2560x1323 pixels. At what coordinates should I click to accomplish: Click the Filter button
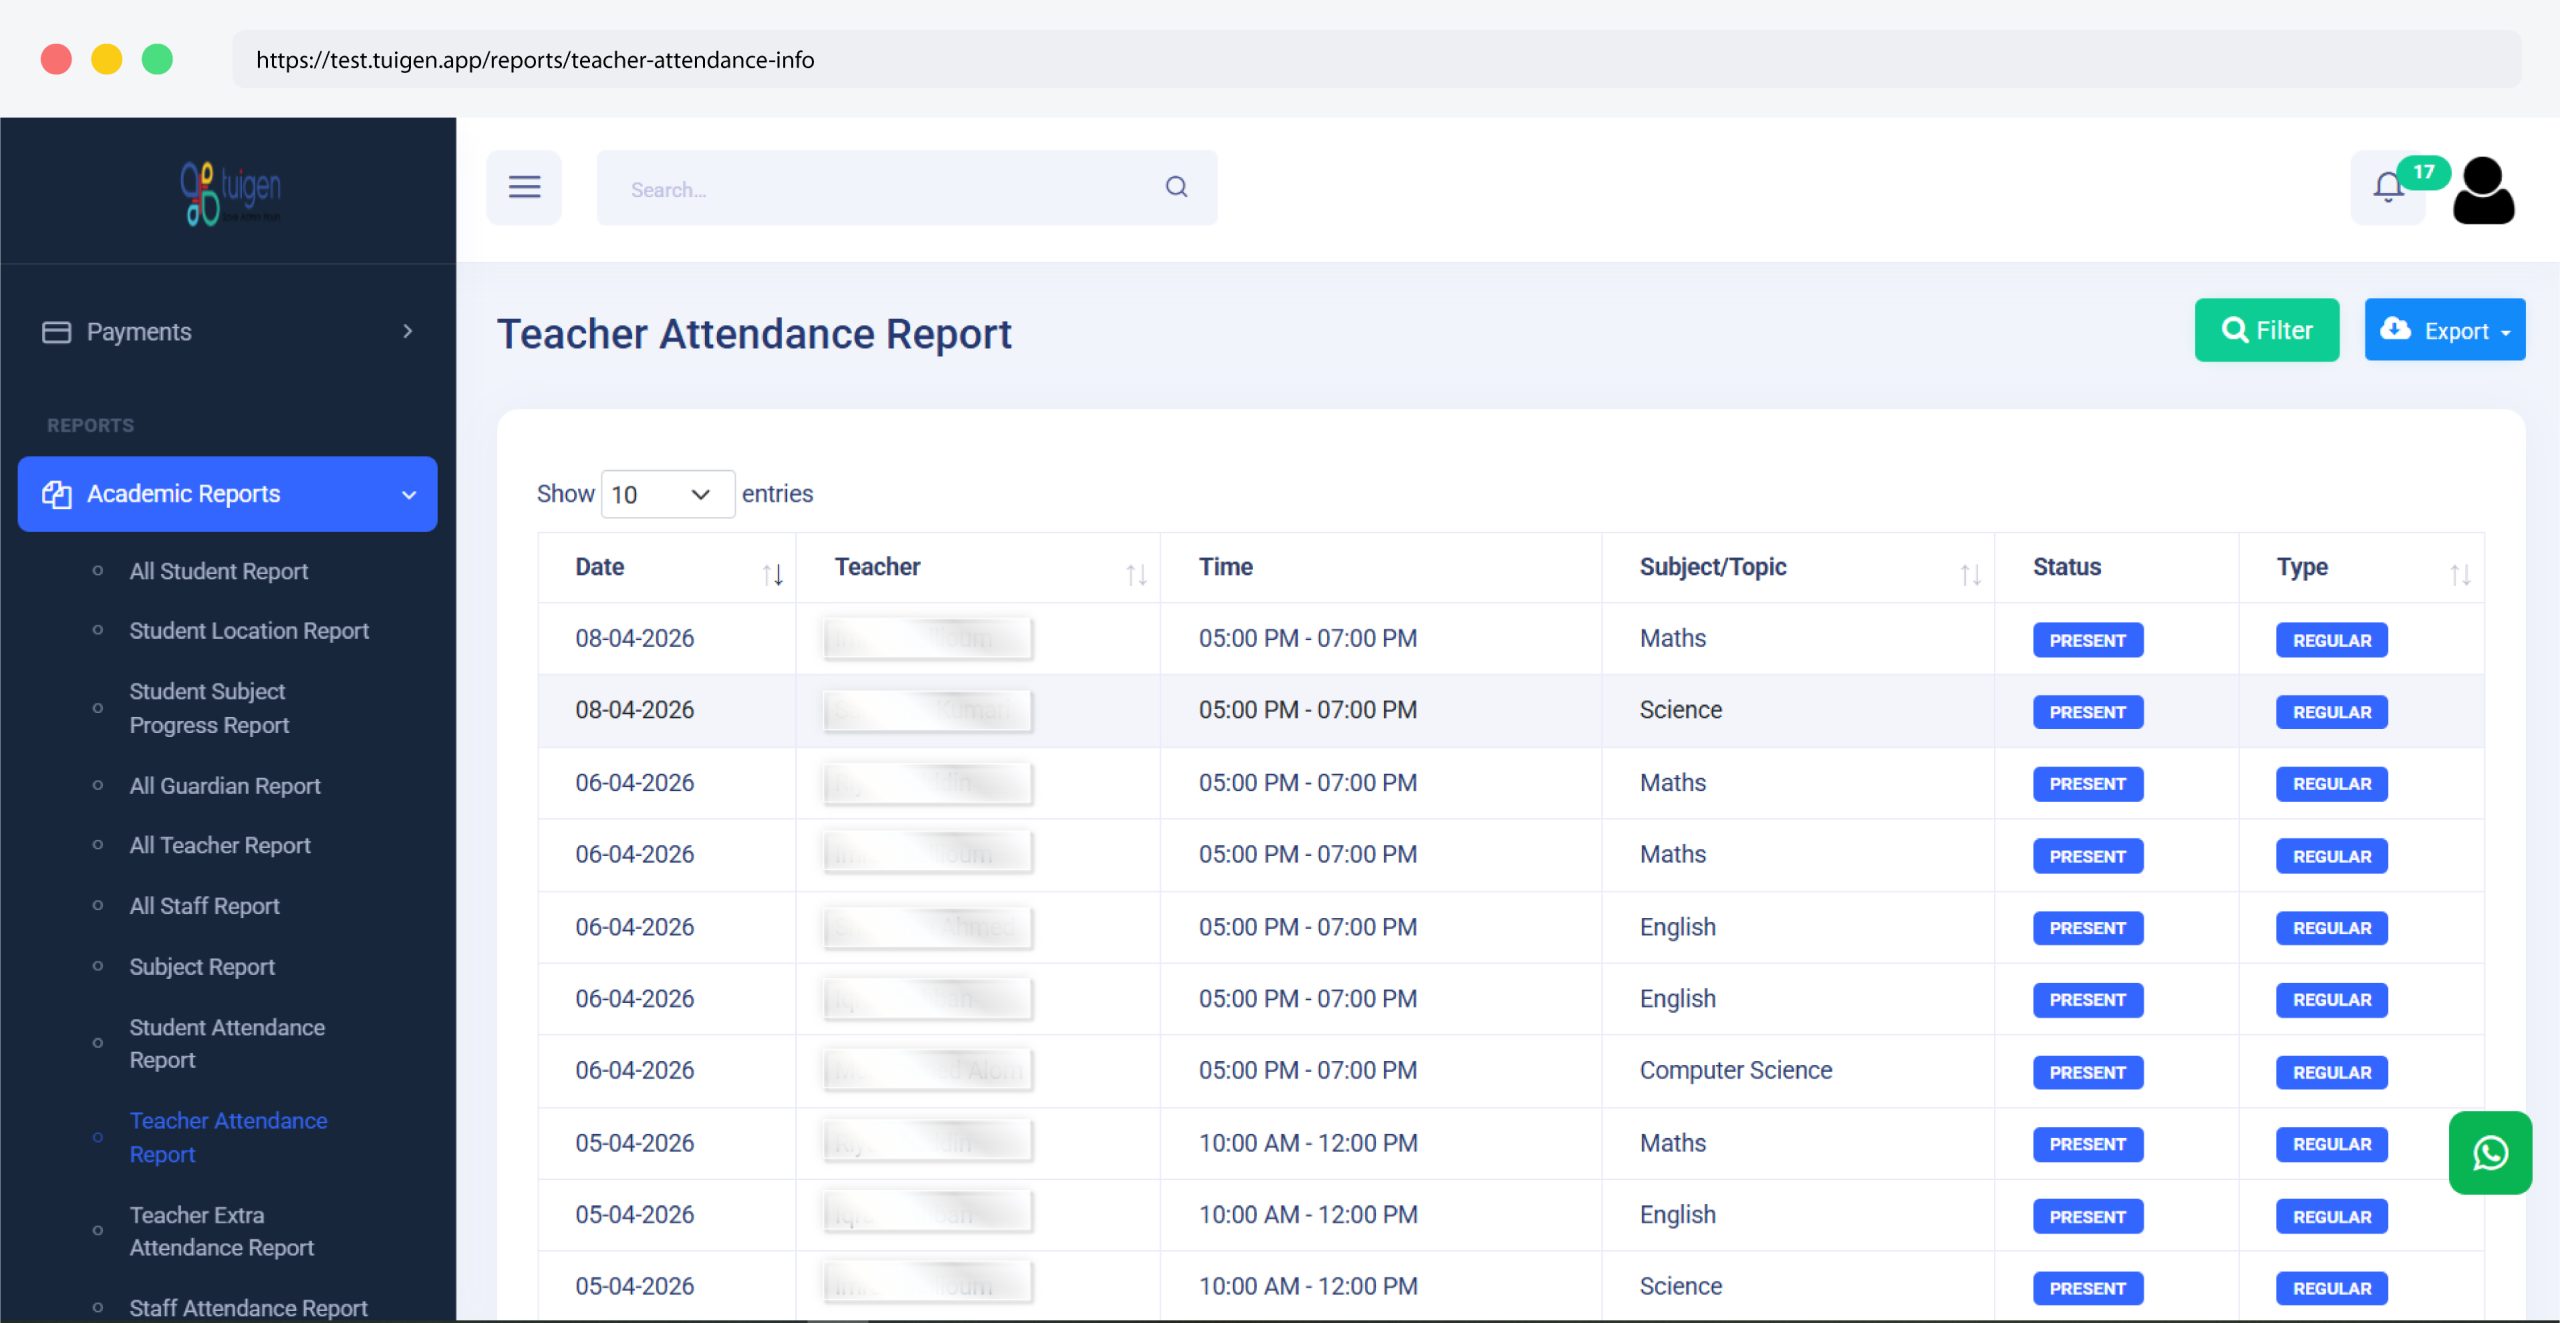coord(2266,330)
